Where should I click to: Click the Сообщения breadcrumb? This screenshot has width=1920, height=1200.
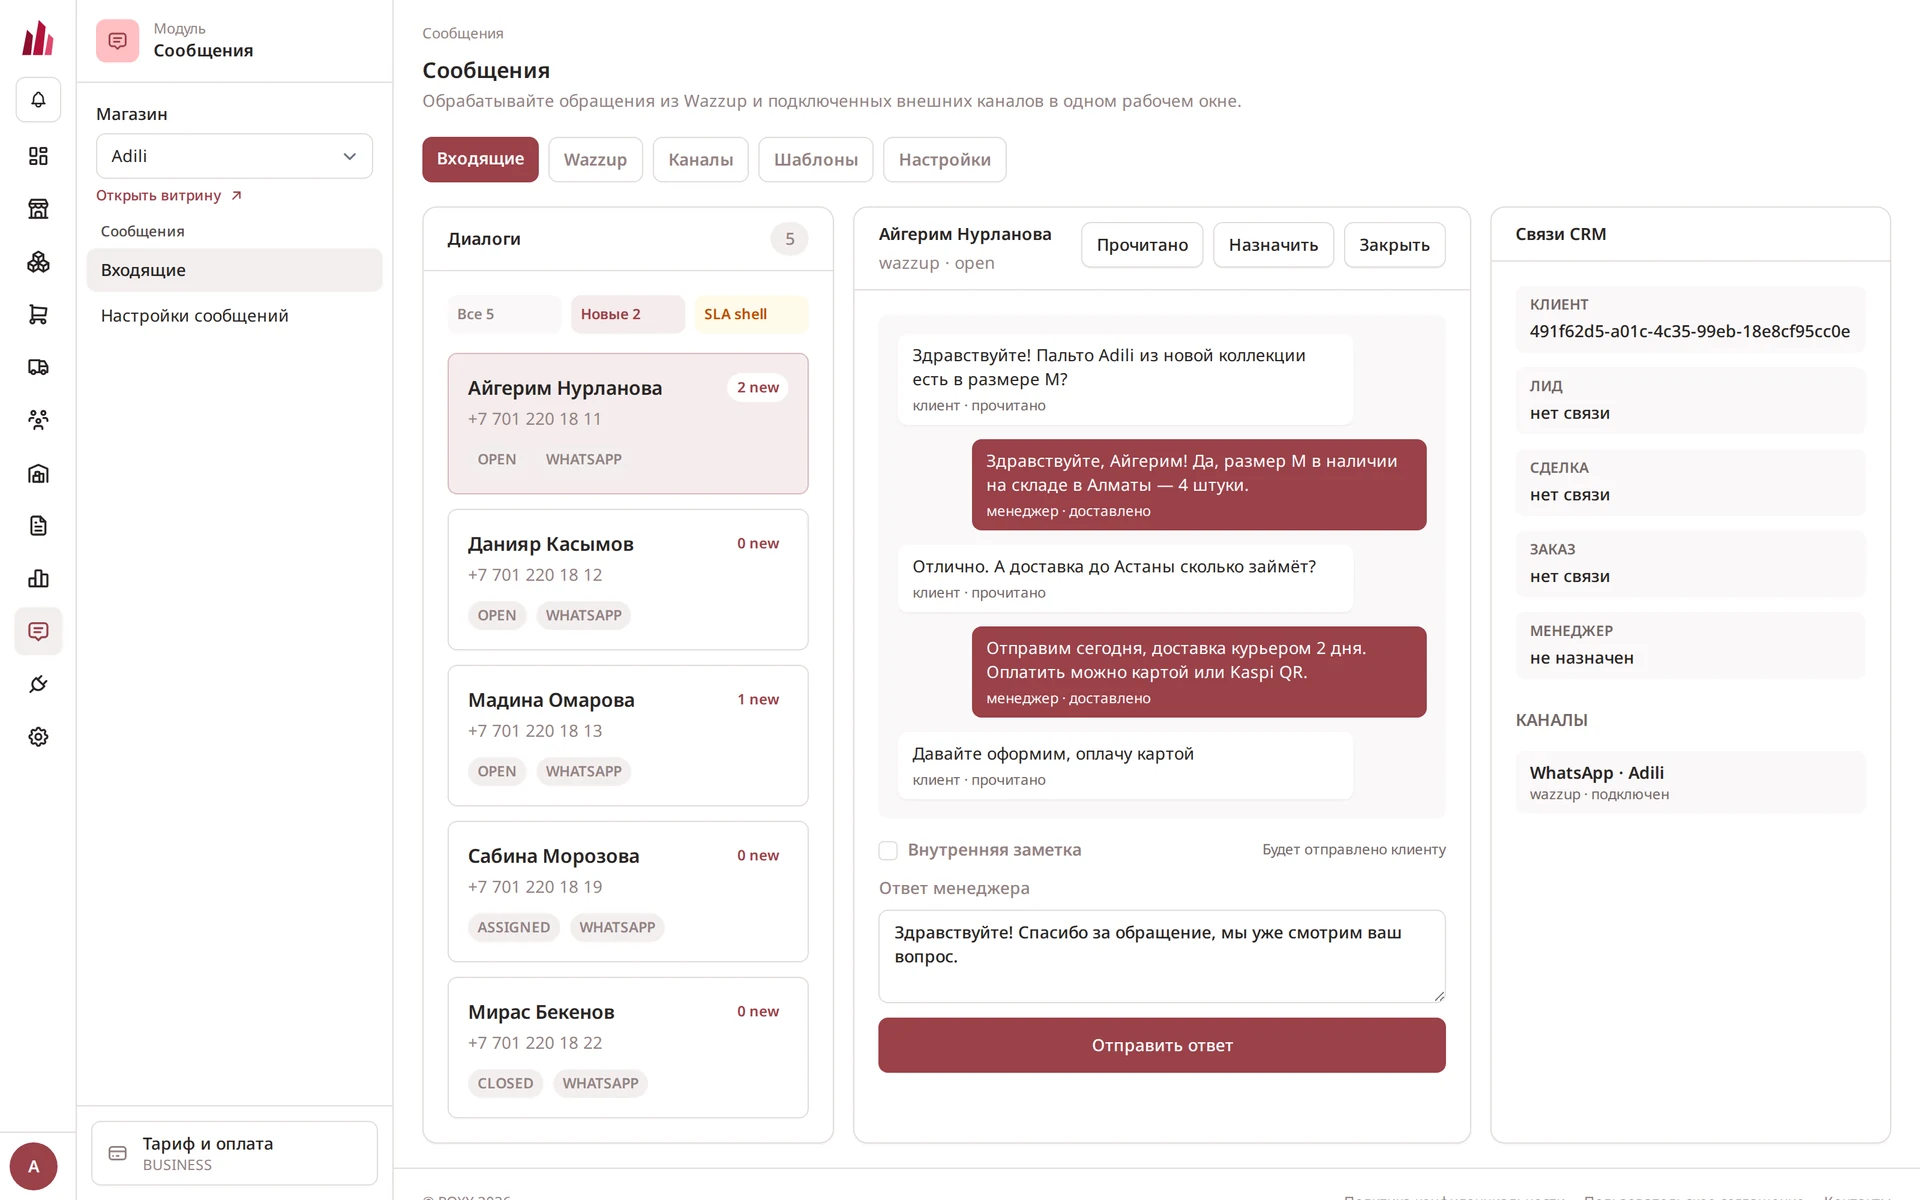pos(462,34)
